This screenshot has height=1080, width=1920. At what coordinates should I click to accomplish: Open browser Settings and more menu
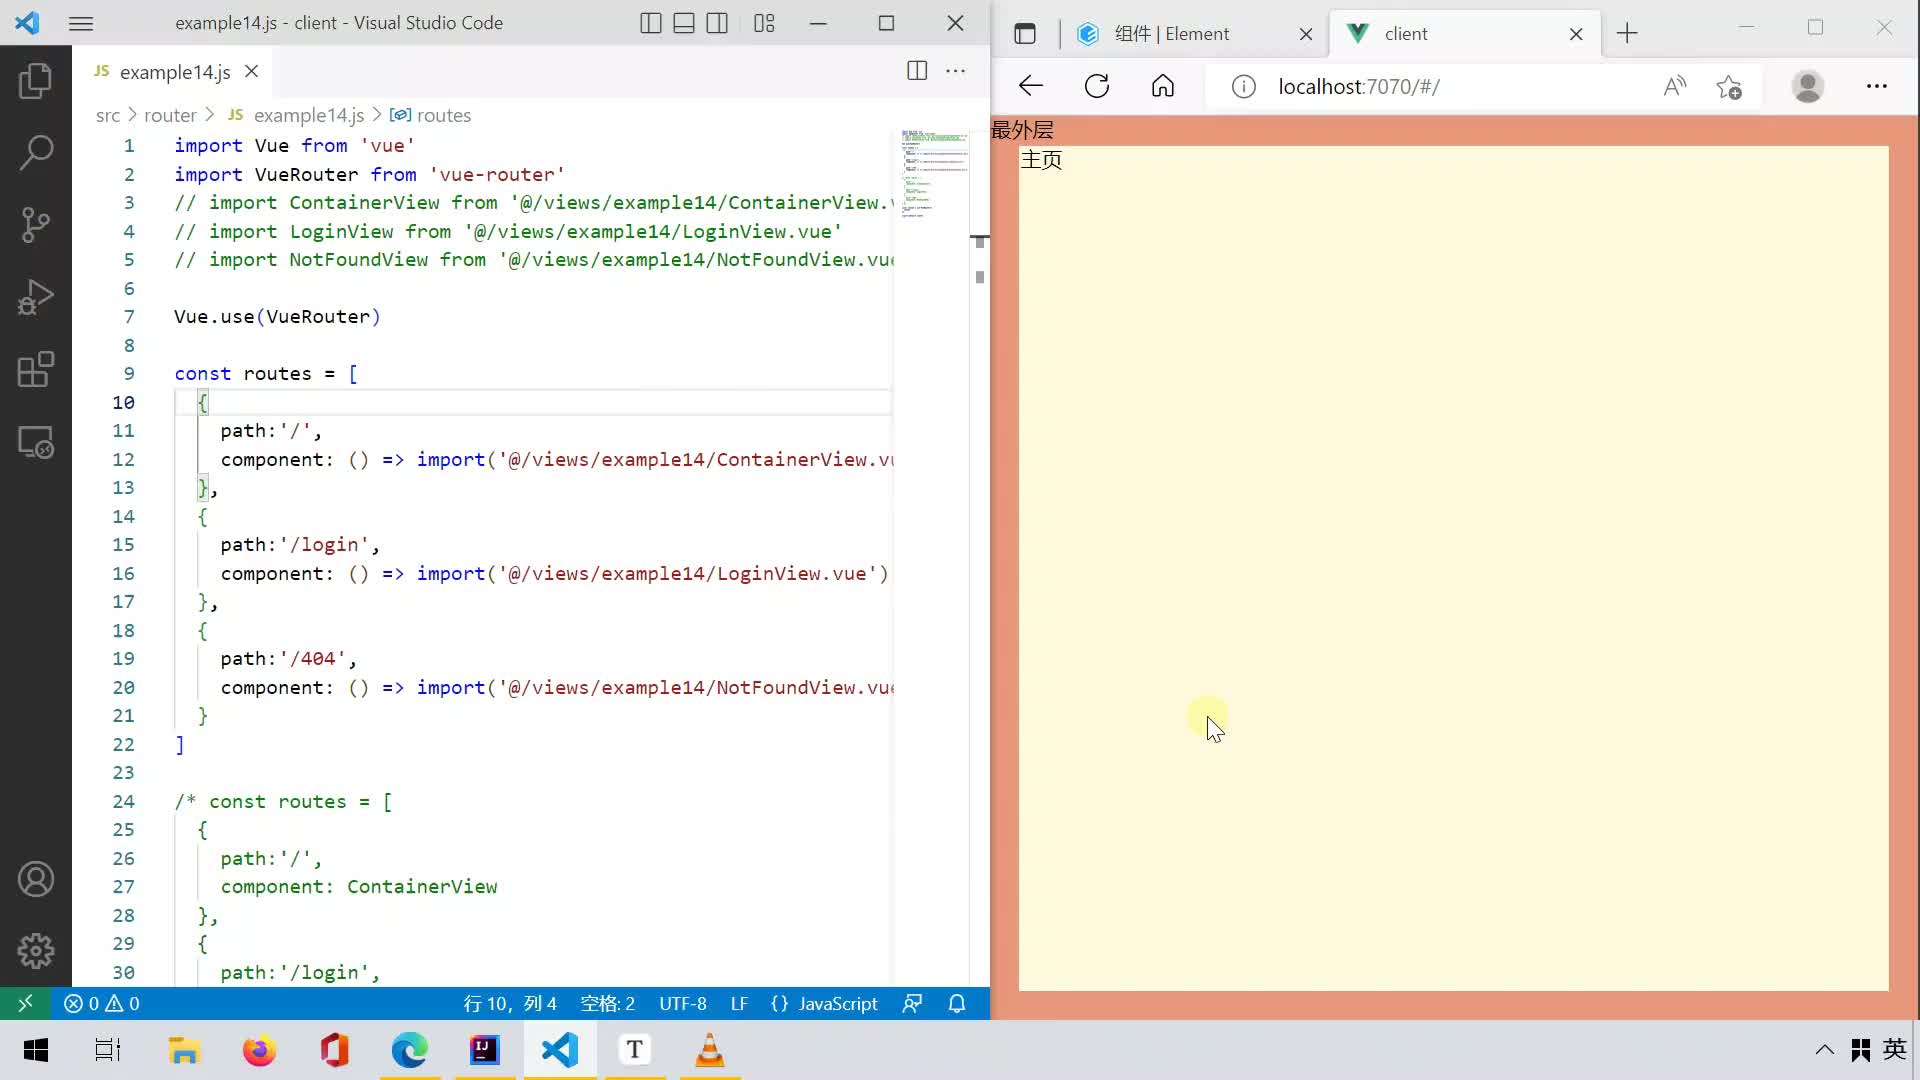[x=1877, y=87]
